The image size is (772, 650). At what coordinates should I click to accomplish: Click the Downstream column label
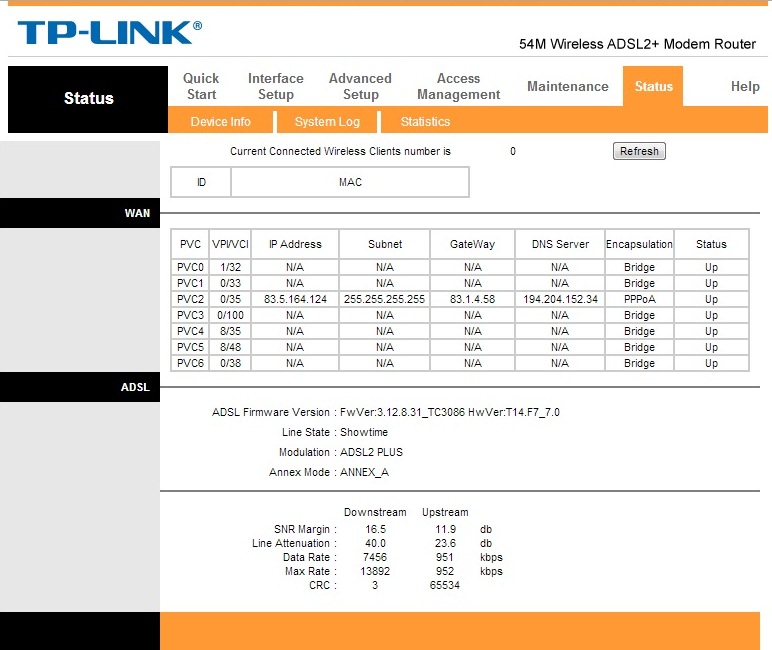tap(375, 512)
